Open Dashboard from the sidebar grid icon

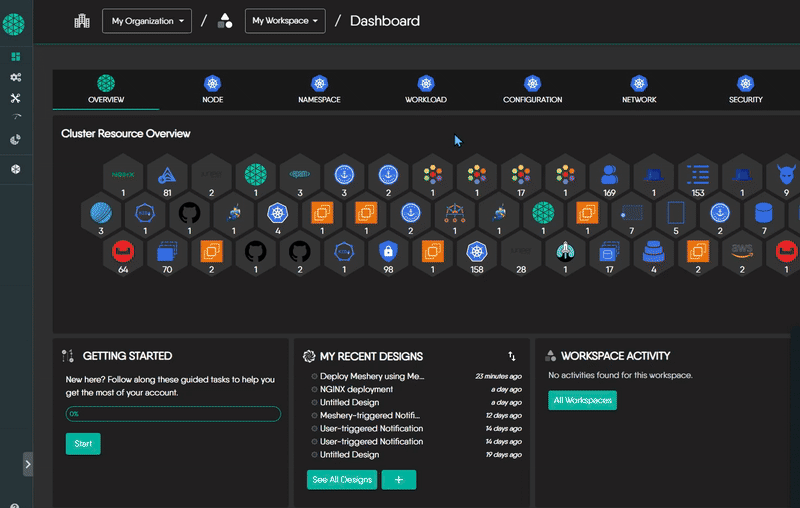(x=15, y=57)
